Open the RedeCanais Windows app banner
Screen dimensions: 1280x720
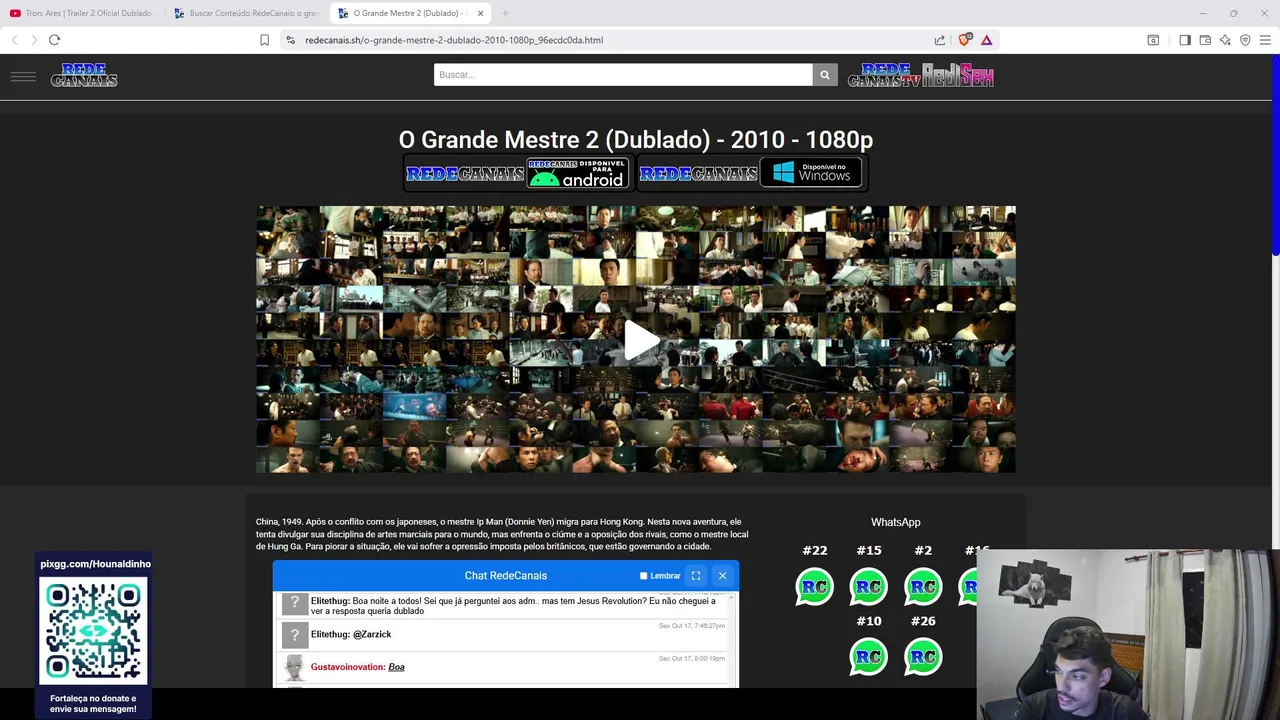[751, 174]
